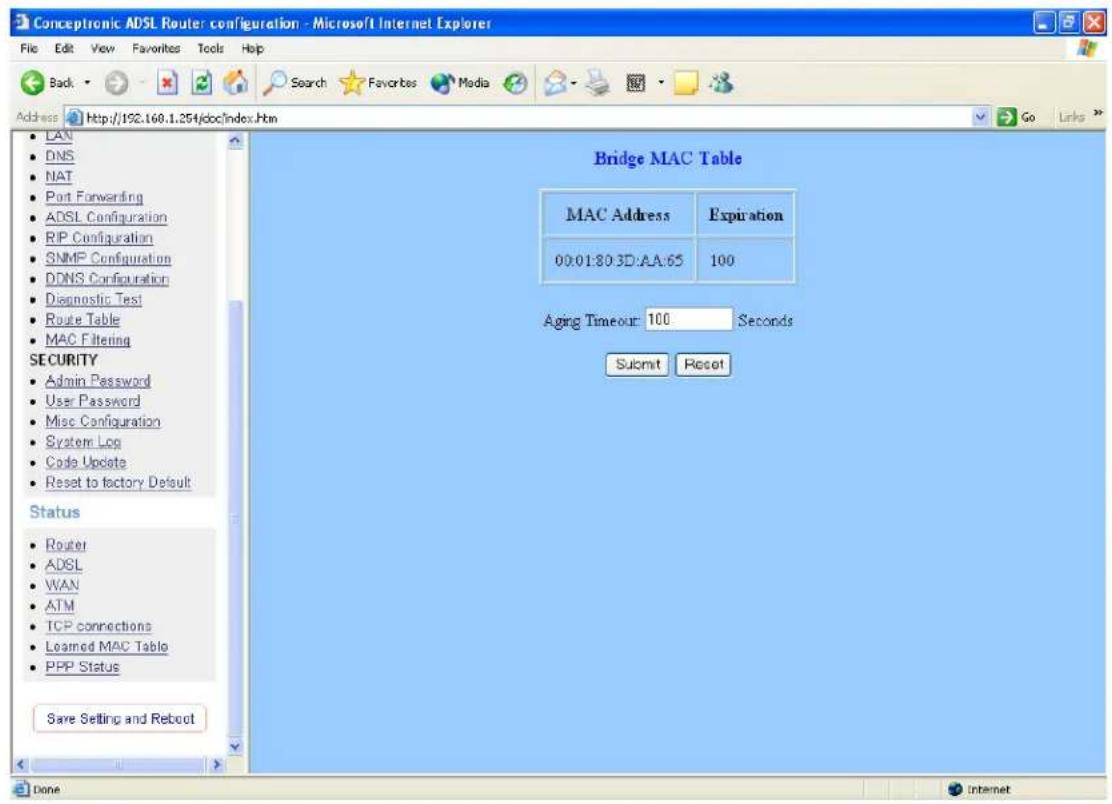Open the Diagnostic Test link
Screen dimensions: 1112x804
click(94, 299)
